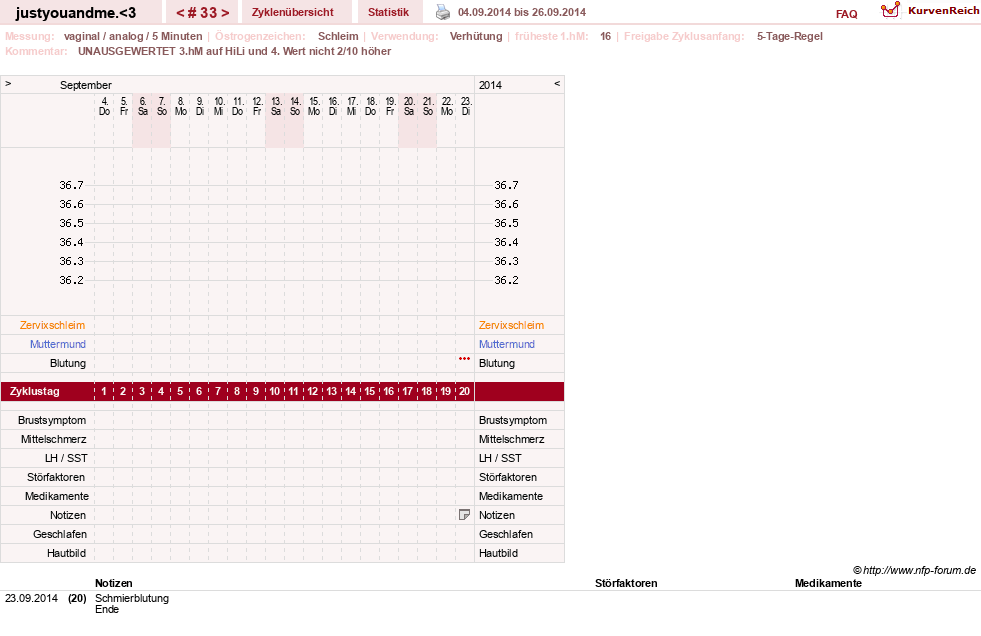
Task: Click date column 13. Sa
Action: 275,106
